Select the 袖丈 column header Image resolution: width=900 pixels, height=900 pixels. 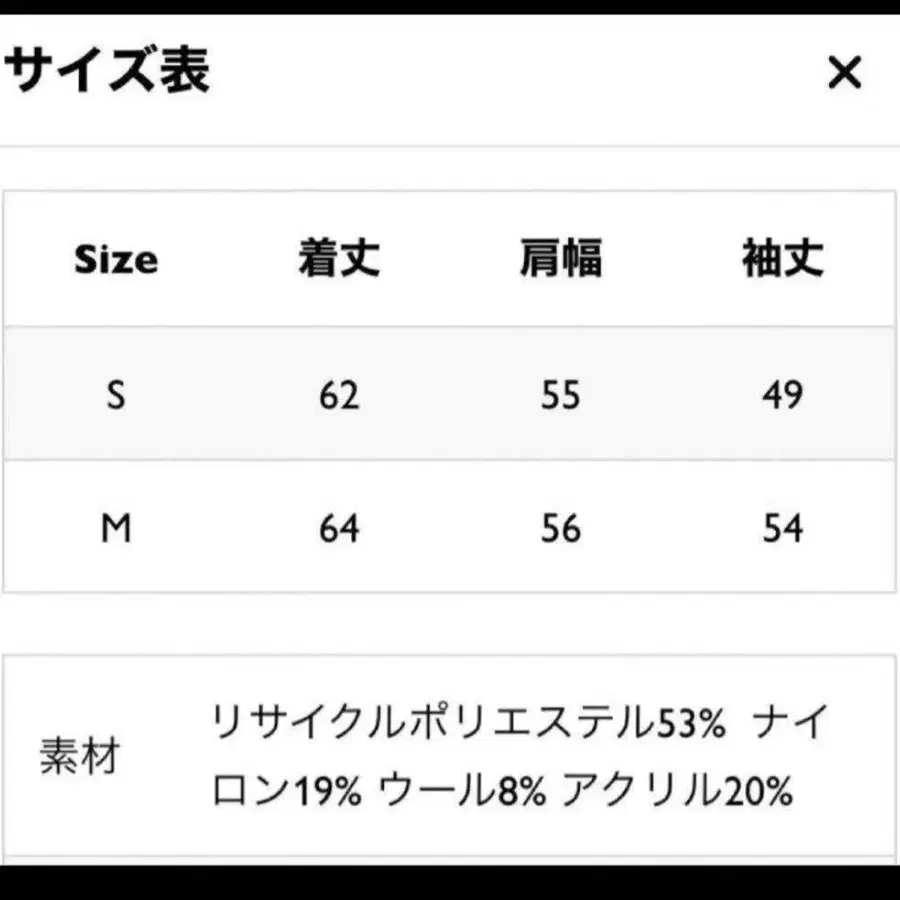782,260
